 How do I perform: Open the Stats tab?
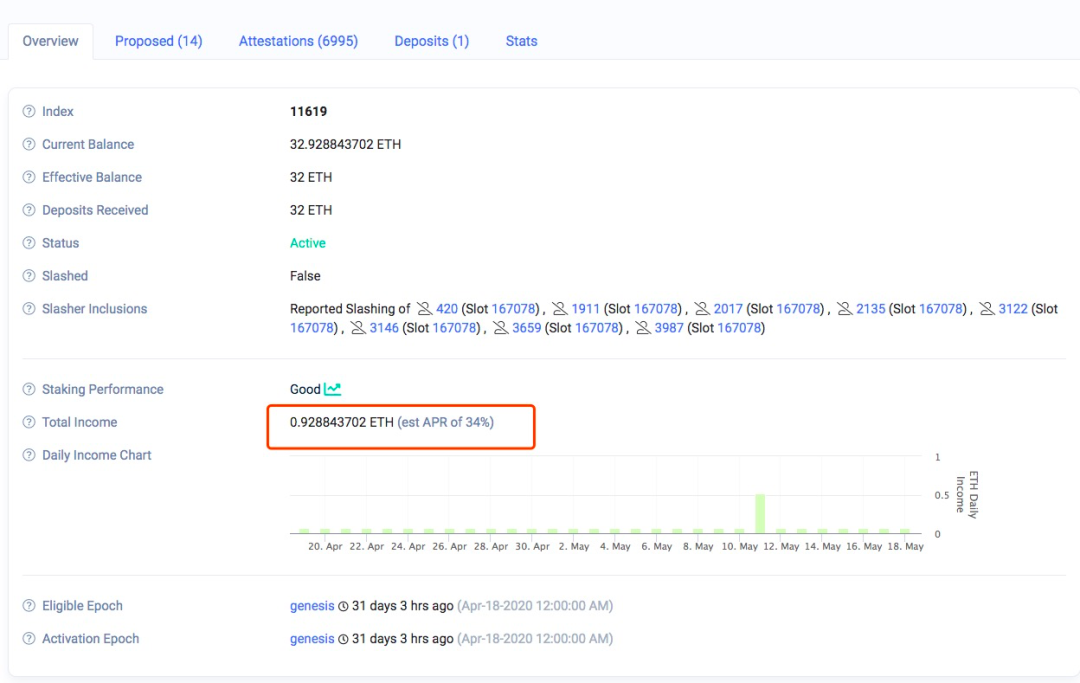(x=521, y=41)
